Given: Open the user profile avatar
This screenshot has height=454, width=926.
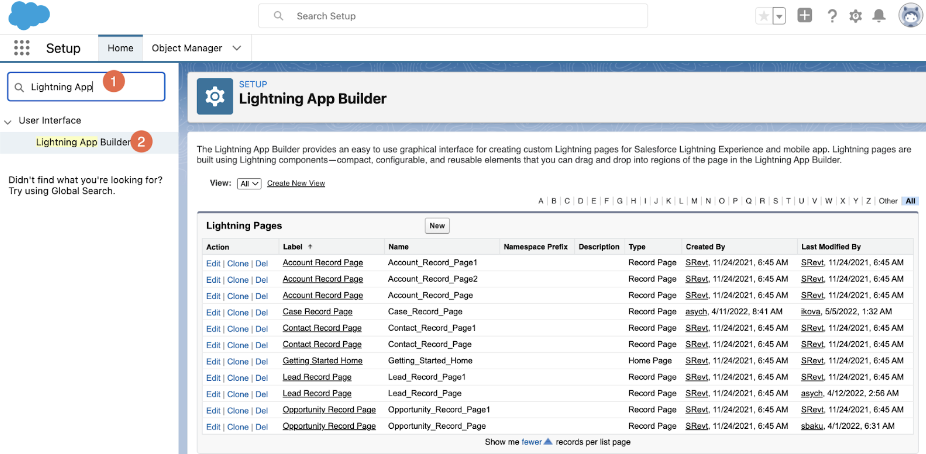Looking at the screenshot, I should click(911, 16).
